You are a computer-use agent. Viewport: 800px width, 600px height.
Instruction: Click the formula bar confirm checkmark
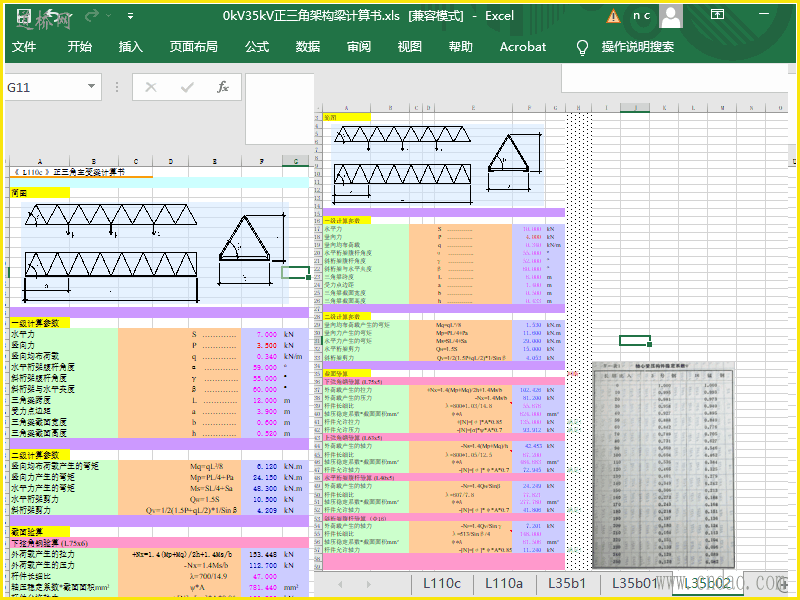(187, 87)
